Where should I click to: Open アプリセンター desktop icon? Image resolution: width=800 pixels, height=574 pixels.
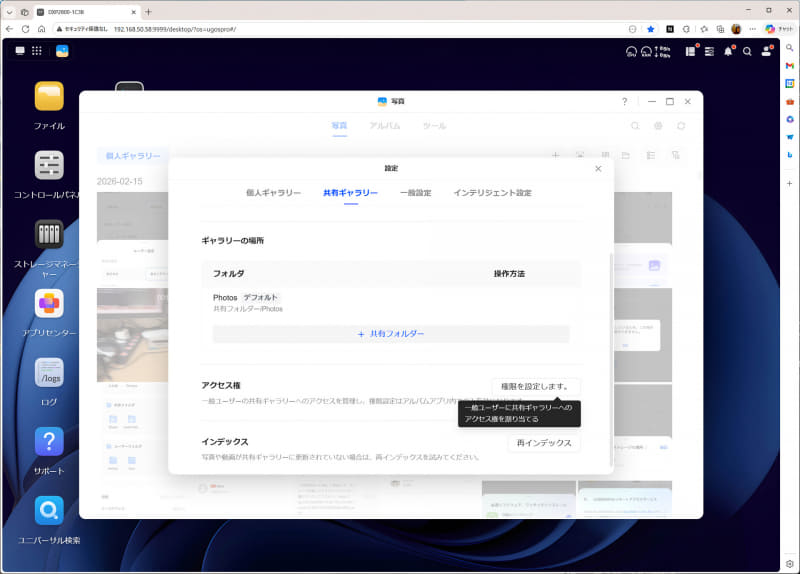[x=49, y=303]
